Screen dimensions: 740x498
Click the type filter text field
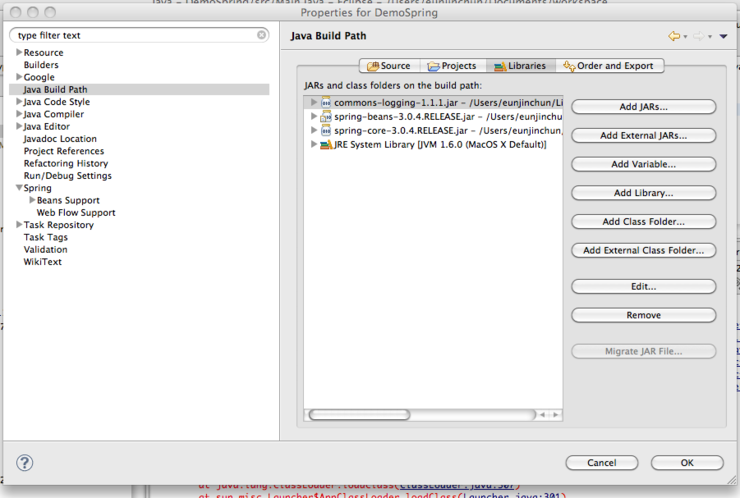tap(135, 35)
